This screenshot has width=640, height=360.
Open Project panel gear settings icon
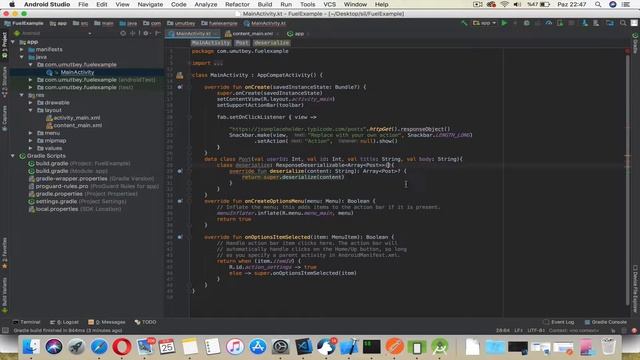[x=146, y=33]
